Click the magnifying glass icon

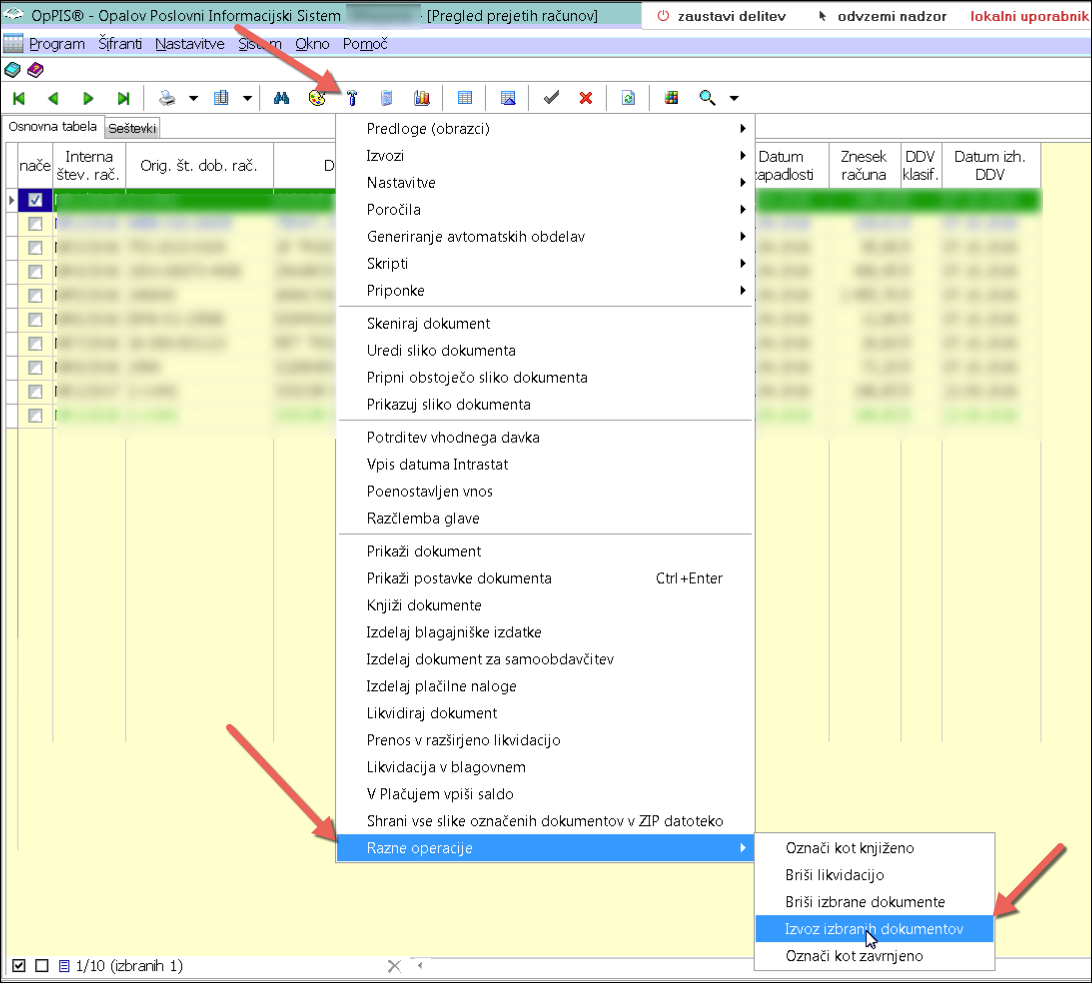pyautogui.click(x=708, y=98)
